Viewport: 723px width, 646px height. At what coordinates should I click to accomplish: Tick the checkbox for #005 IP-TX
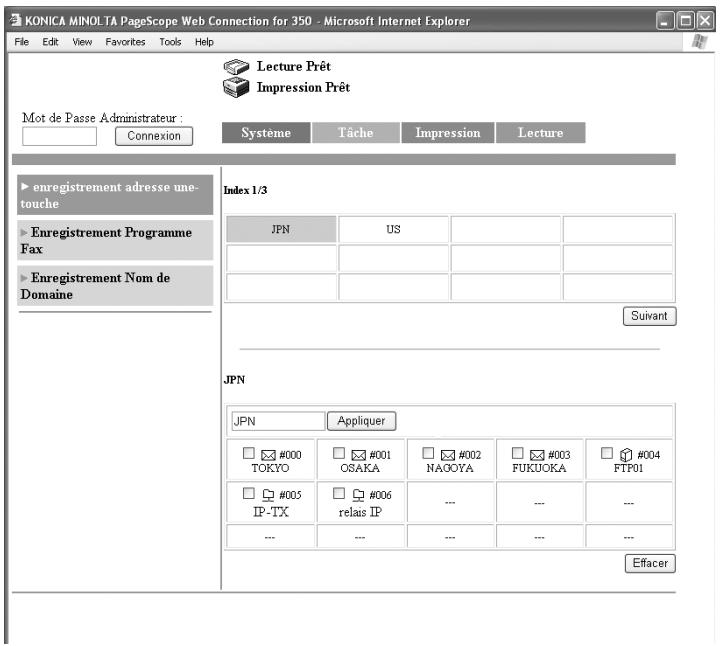249,493
